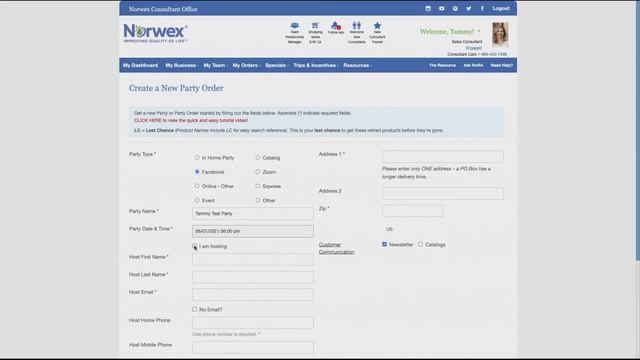Select Online - Other party type
The width and height of the screenshot is (640, 360).
tap(197, 186)
